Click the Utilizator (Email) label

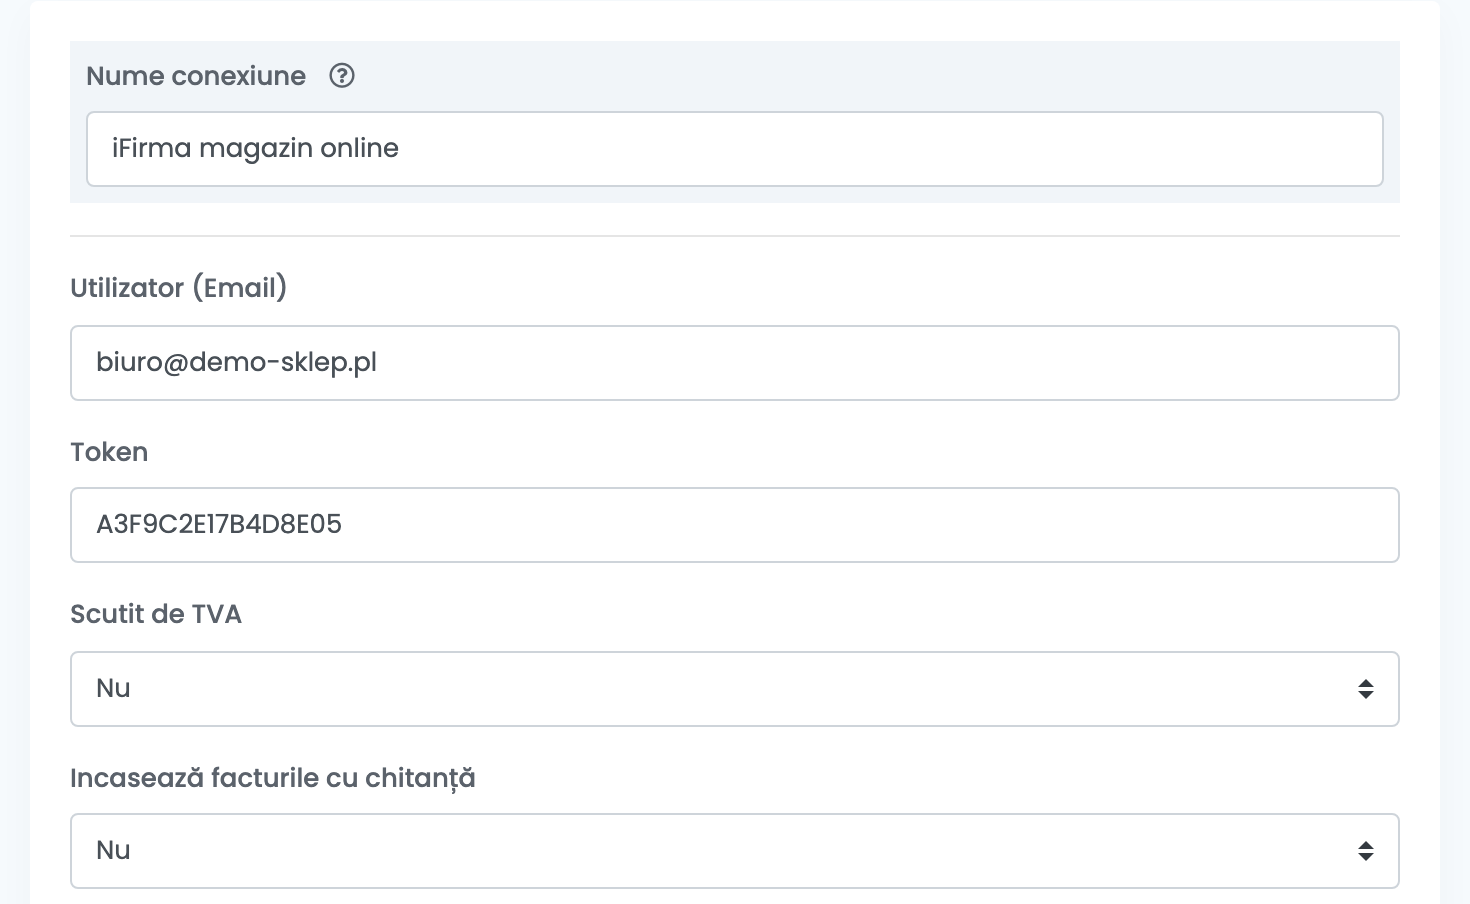pyautogui.click(x=179, y=288)
